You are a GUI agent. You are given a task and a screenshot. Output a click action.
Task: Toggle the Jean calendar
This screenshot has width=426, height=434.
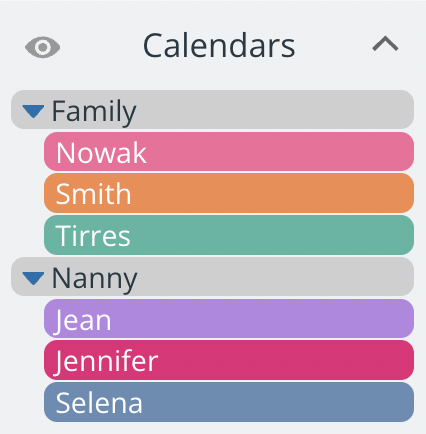[x=229, y=319]
